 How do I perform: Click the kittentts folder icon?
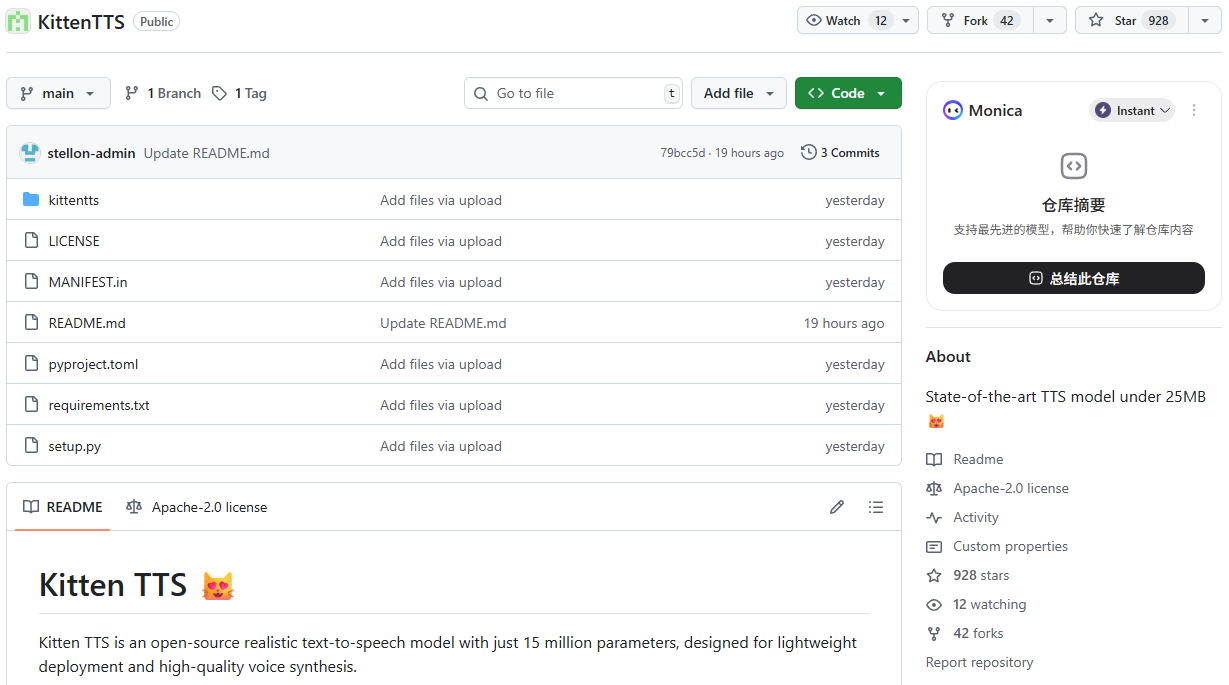pos(31,200)
